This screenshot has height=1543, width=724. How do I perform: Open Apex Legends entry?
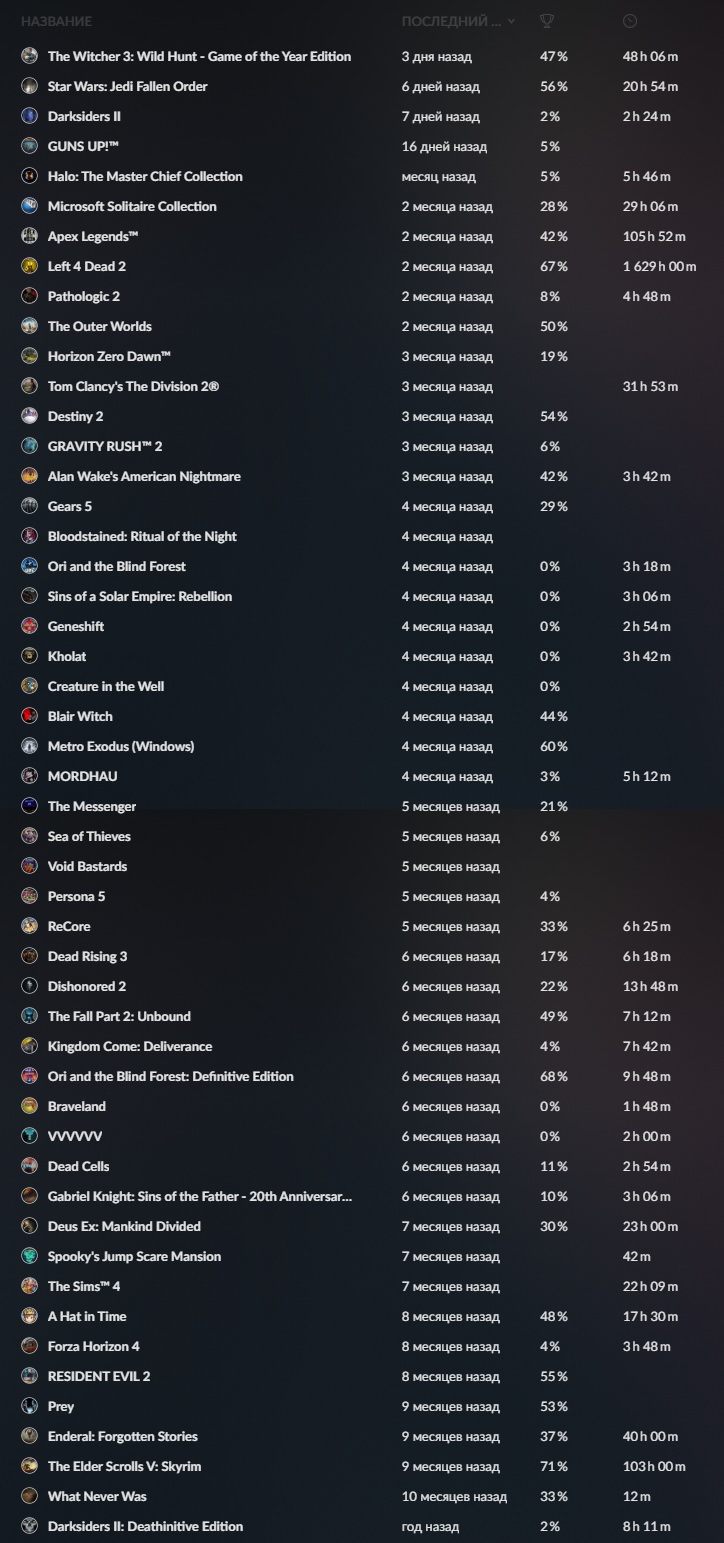pos(93,237)
